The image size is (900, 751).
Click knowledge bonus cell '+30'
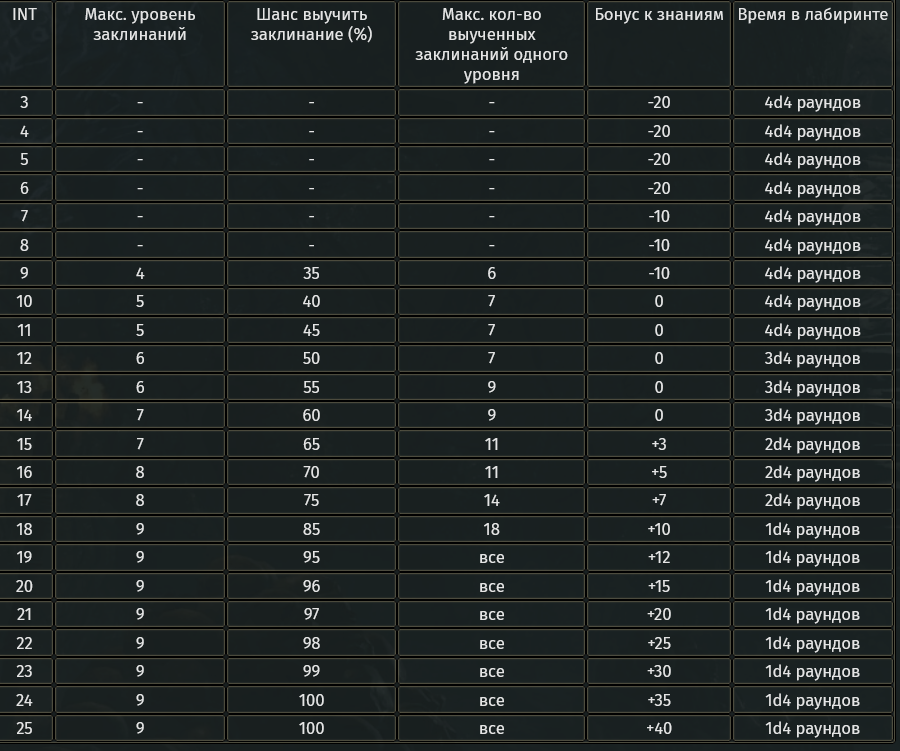pyautogui.click(x=659, y=671)
